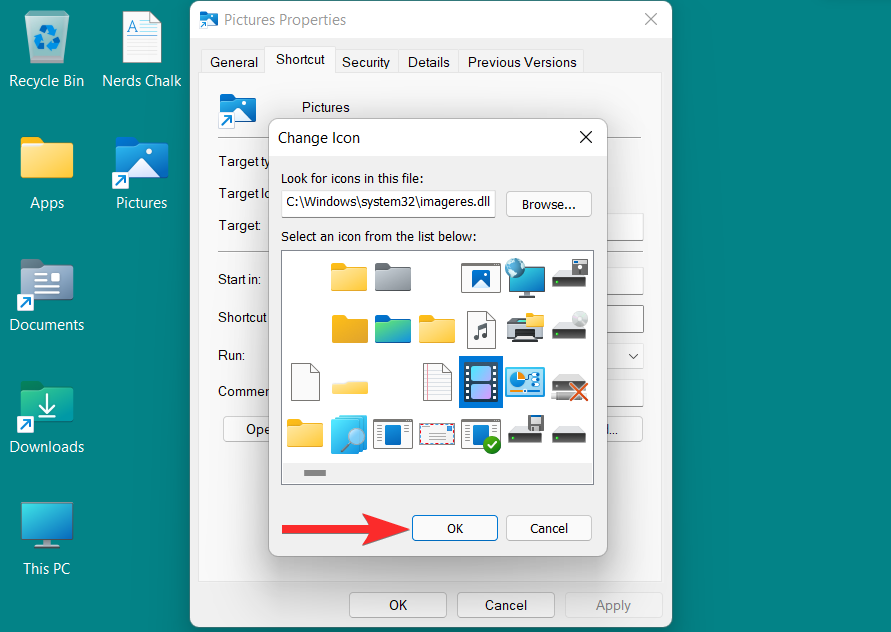Click the icon list horizontal scrollbar
The width and height of the screenshot is (891, 632).
pos(437,473)
